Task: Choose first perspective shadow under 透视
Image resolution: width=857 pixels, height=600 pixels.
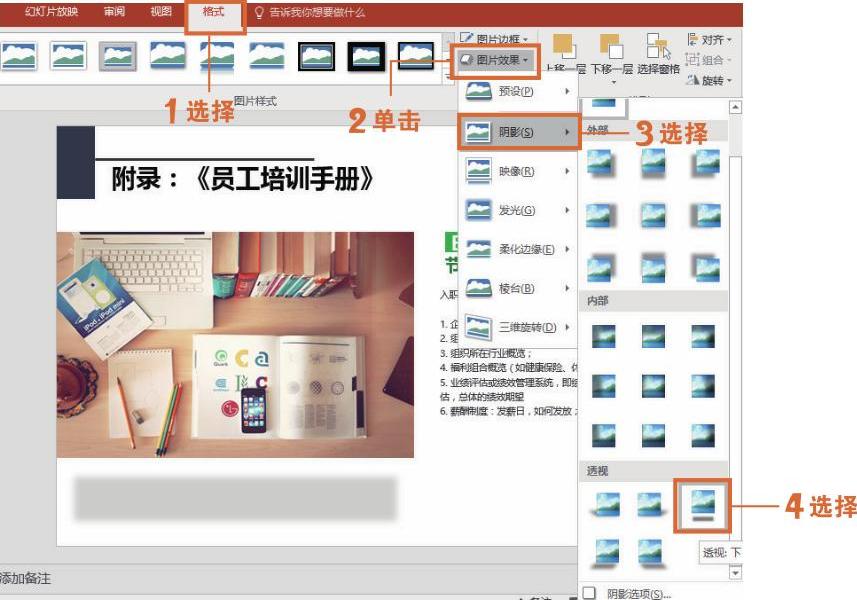Action: coord(606,505)
